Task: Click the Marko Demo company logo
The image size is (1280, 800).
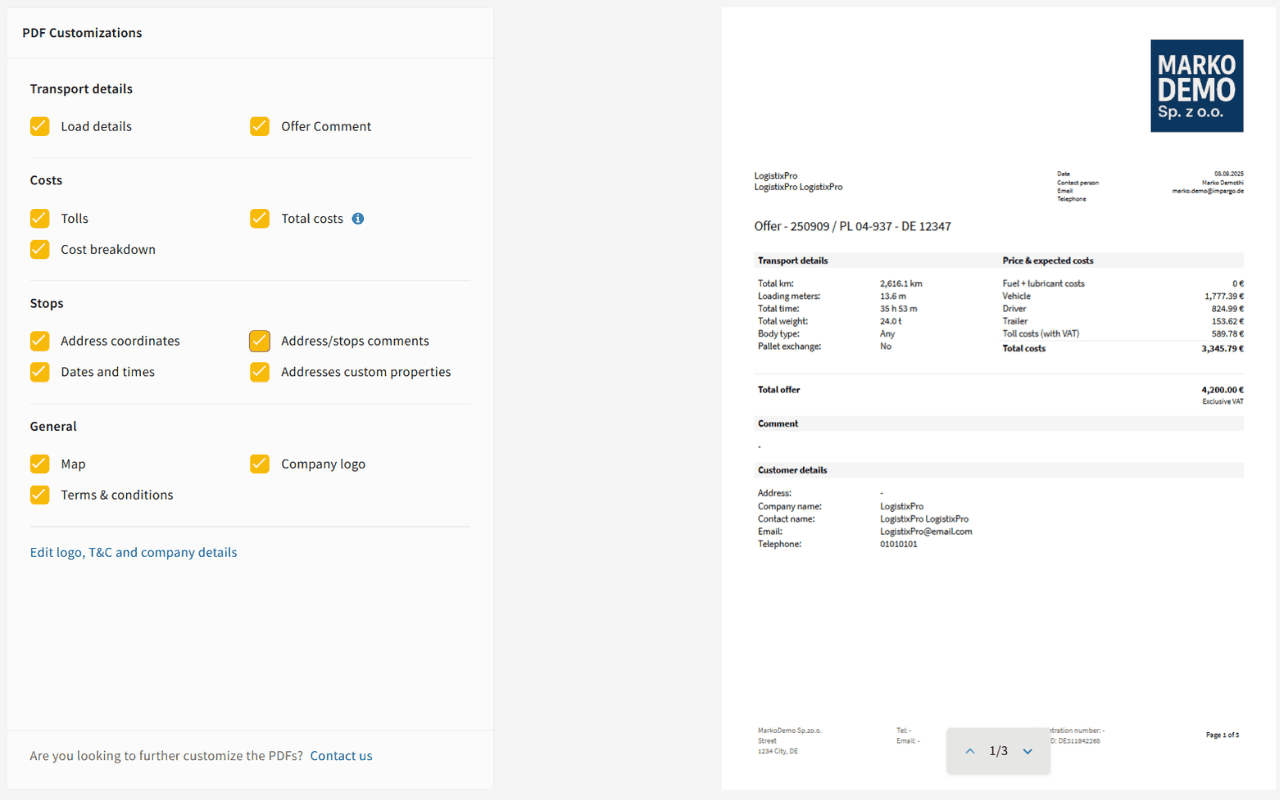Action: pos(1196,86)
